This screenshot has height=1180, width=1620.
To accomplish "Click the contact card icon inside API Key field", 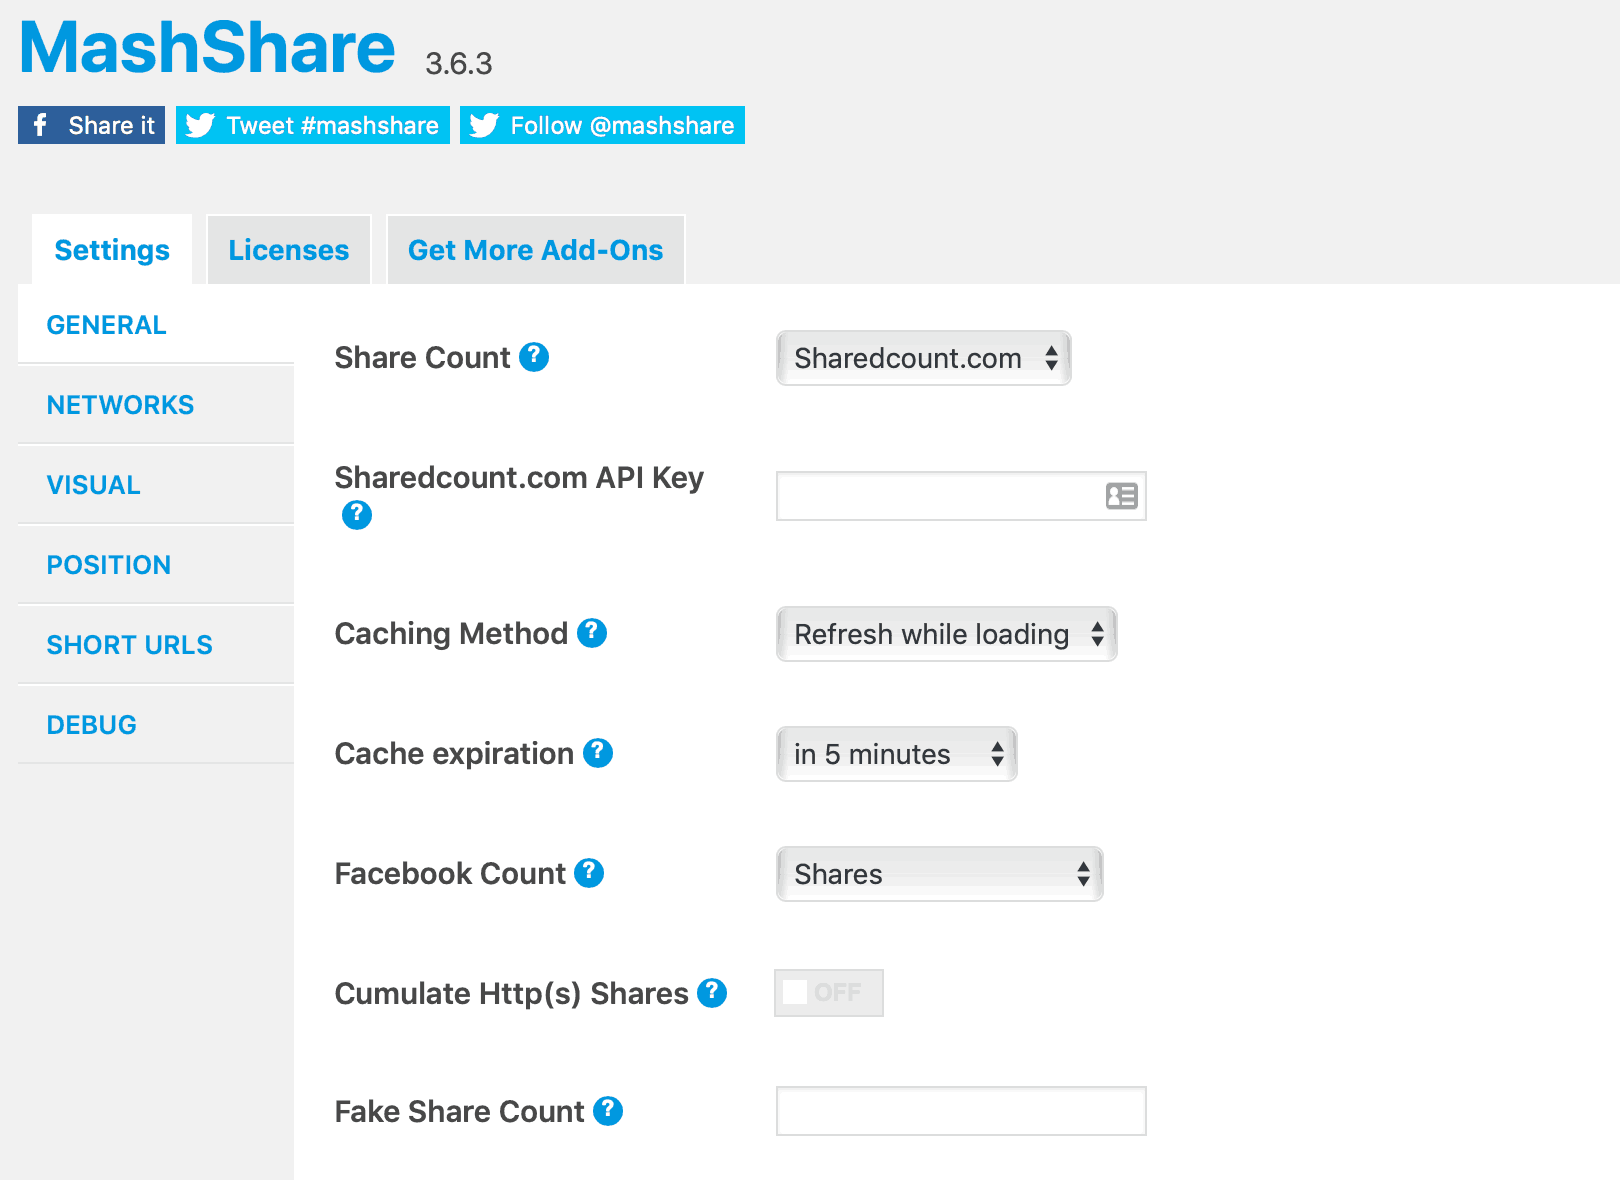I will [x=1124, y=495].
